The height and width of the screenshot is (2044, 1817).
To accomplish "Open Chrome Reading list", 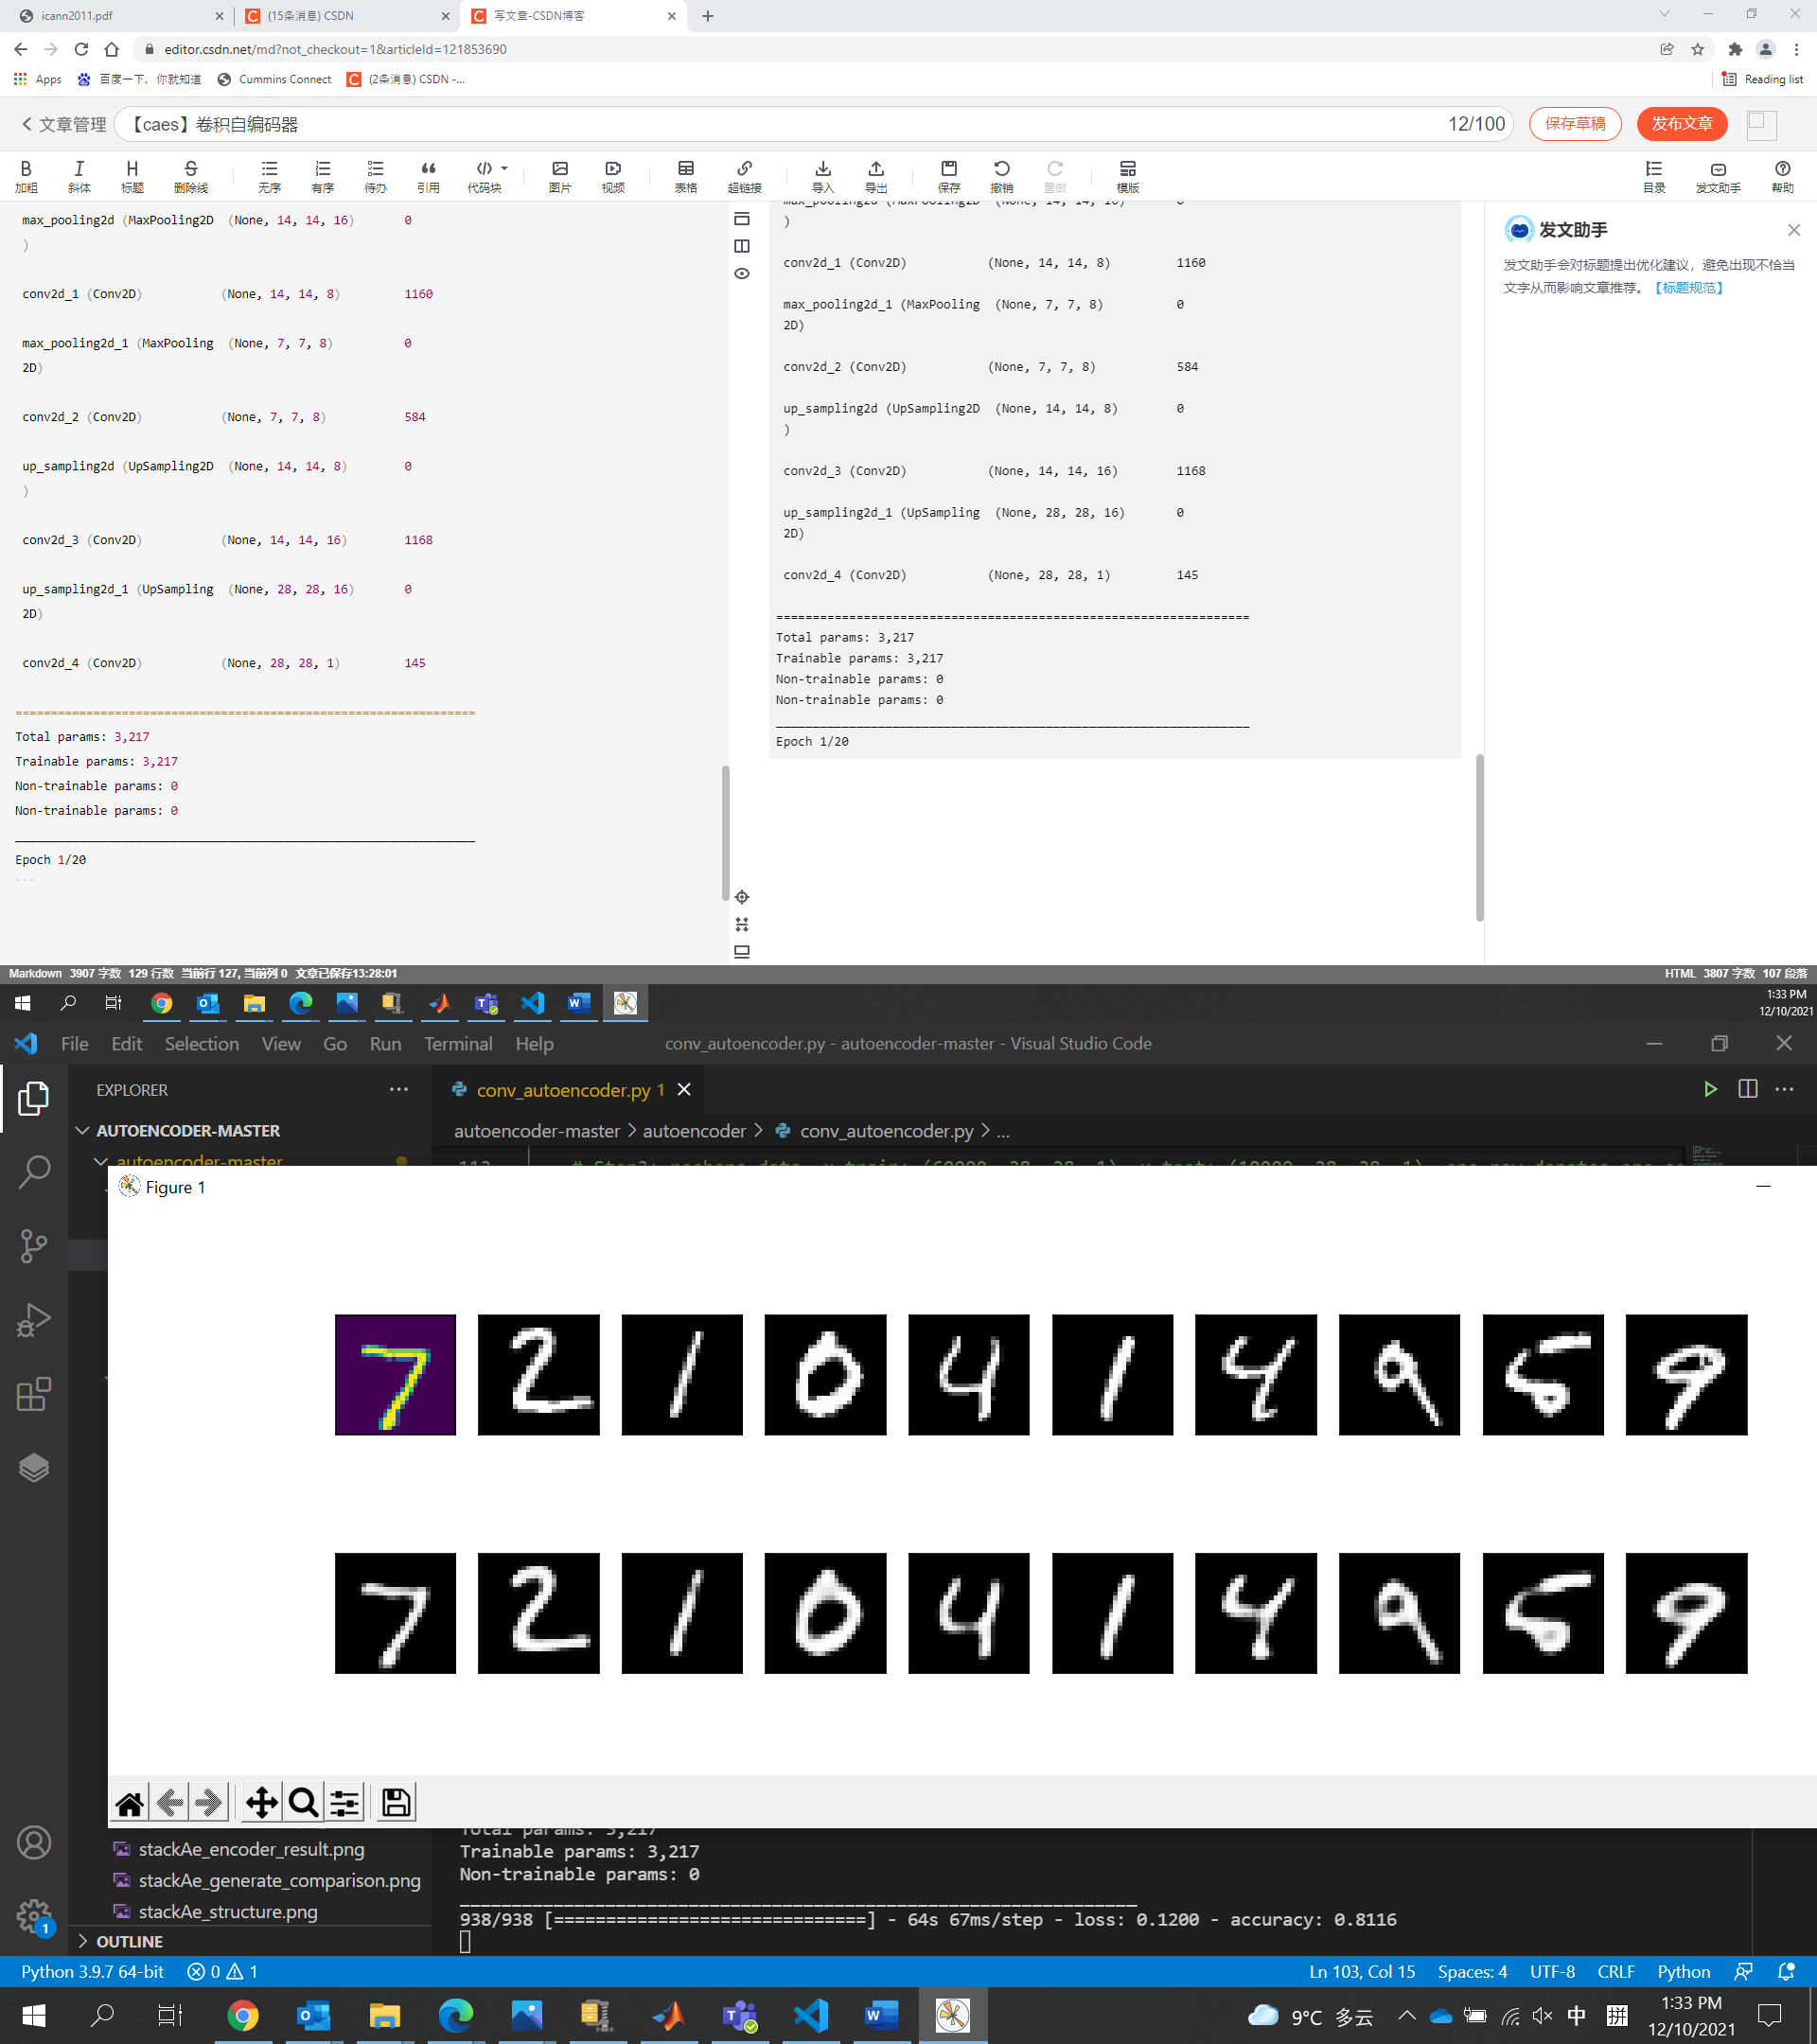I will click(1763, 79).
